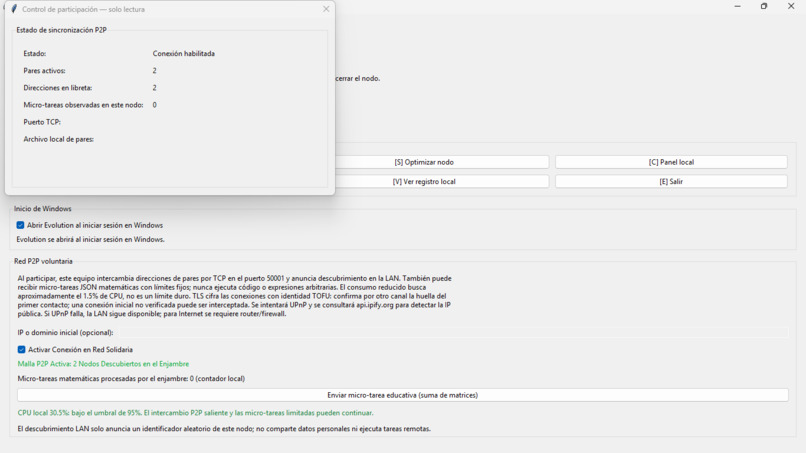Click the 'Red P2P voluntaria' section title

point(43,261)
